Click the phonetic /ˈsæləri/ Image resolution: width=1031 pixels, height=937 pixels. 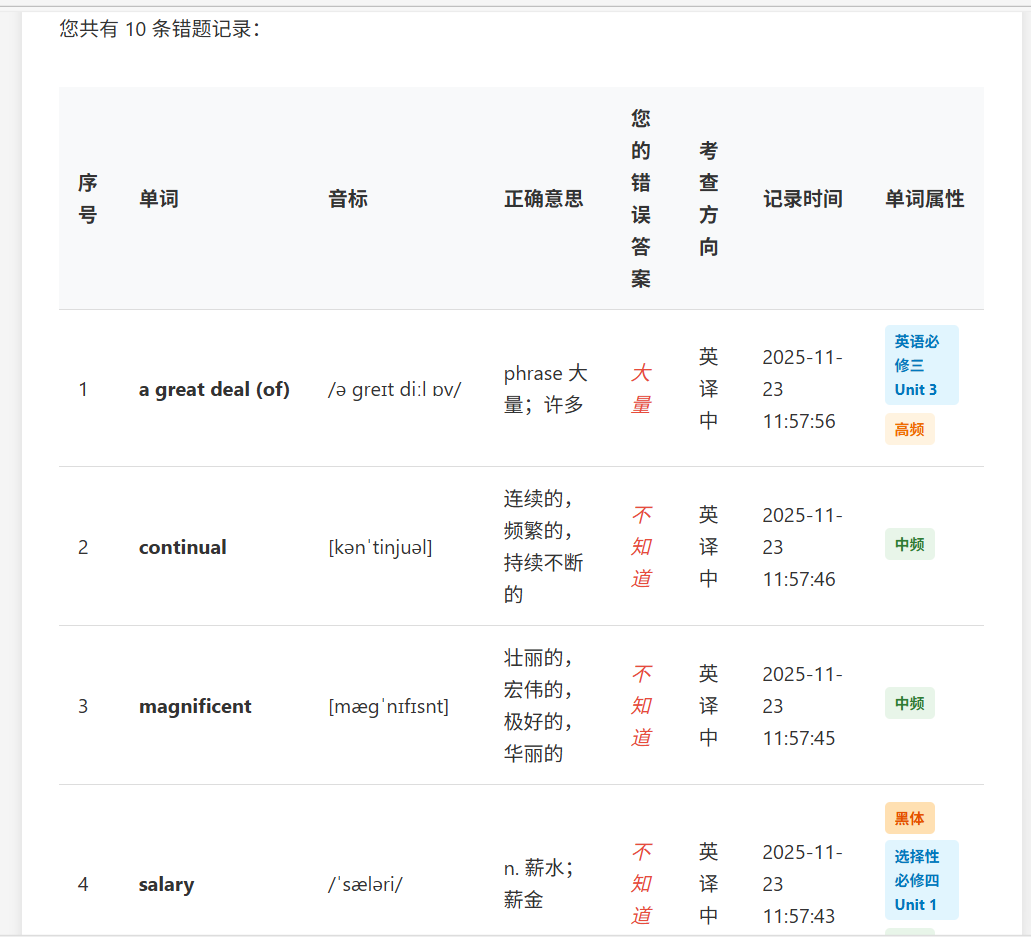tap(365, 884)
